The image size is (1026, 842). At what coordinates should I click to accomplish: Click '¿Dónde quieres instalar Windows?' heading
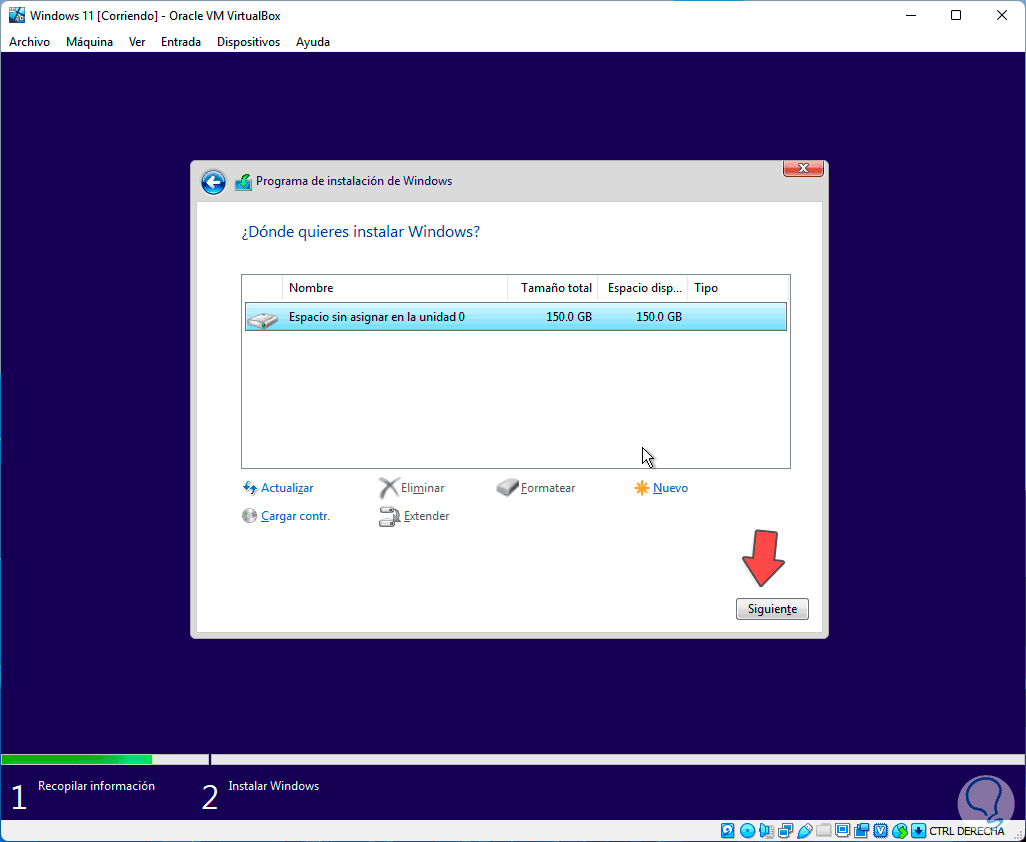pyautogui.click(x=361, y=232)
